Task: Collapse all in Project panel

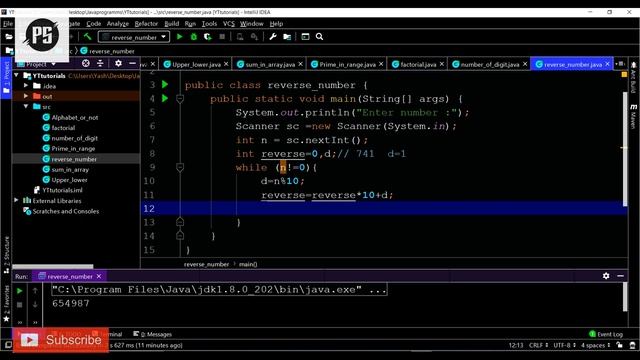Action: (x=100, y=63)
